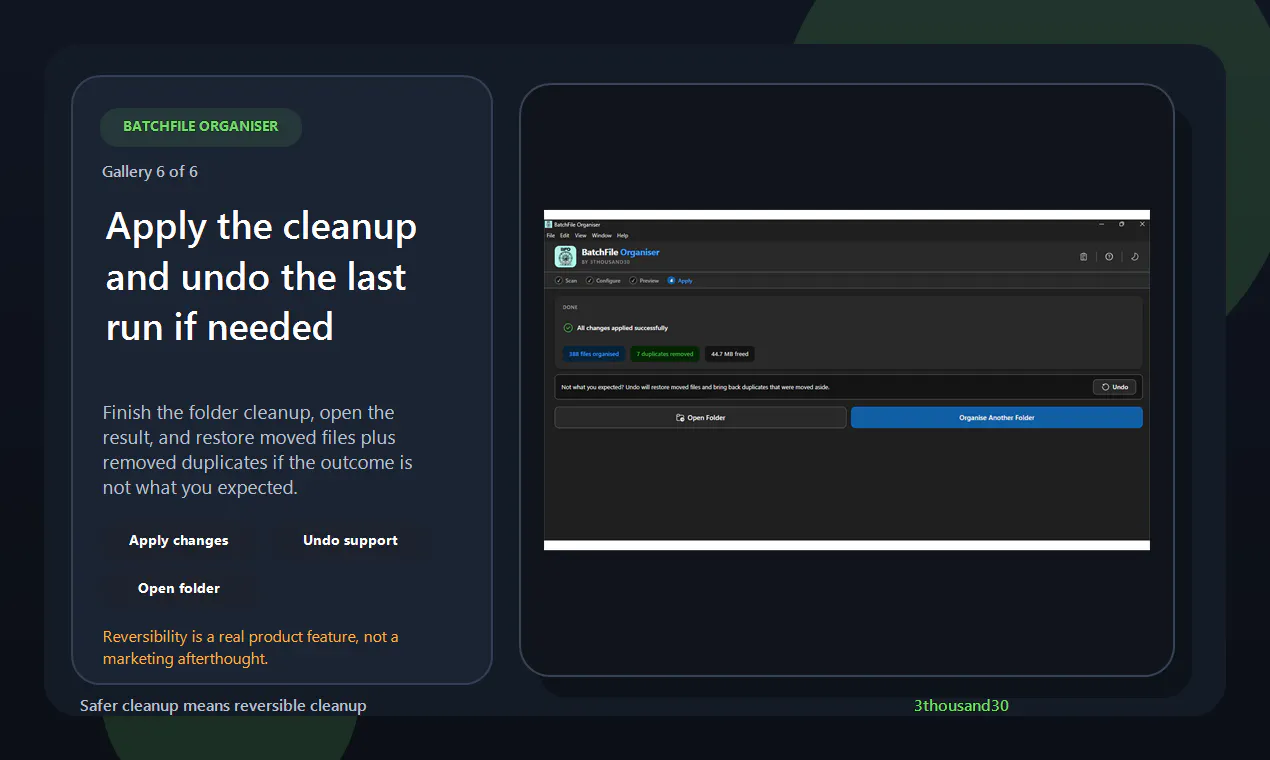1270x760 pixels.
Task: Minimize the BatchFile Organiser window
Action: point(1101,224)
